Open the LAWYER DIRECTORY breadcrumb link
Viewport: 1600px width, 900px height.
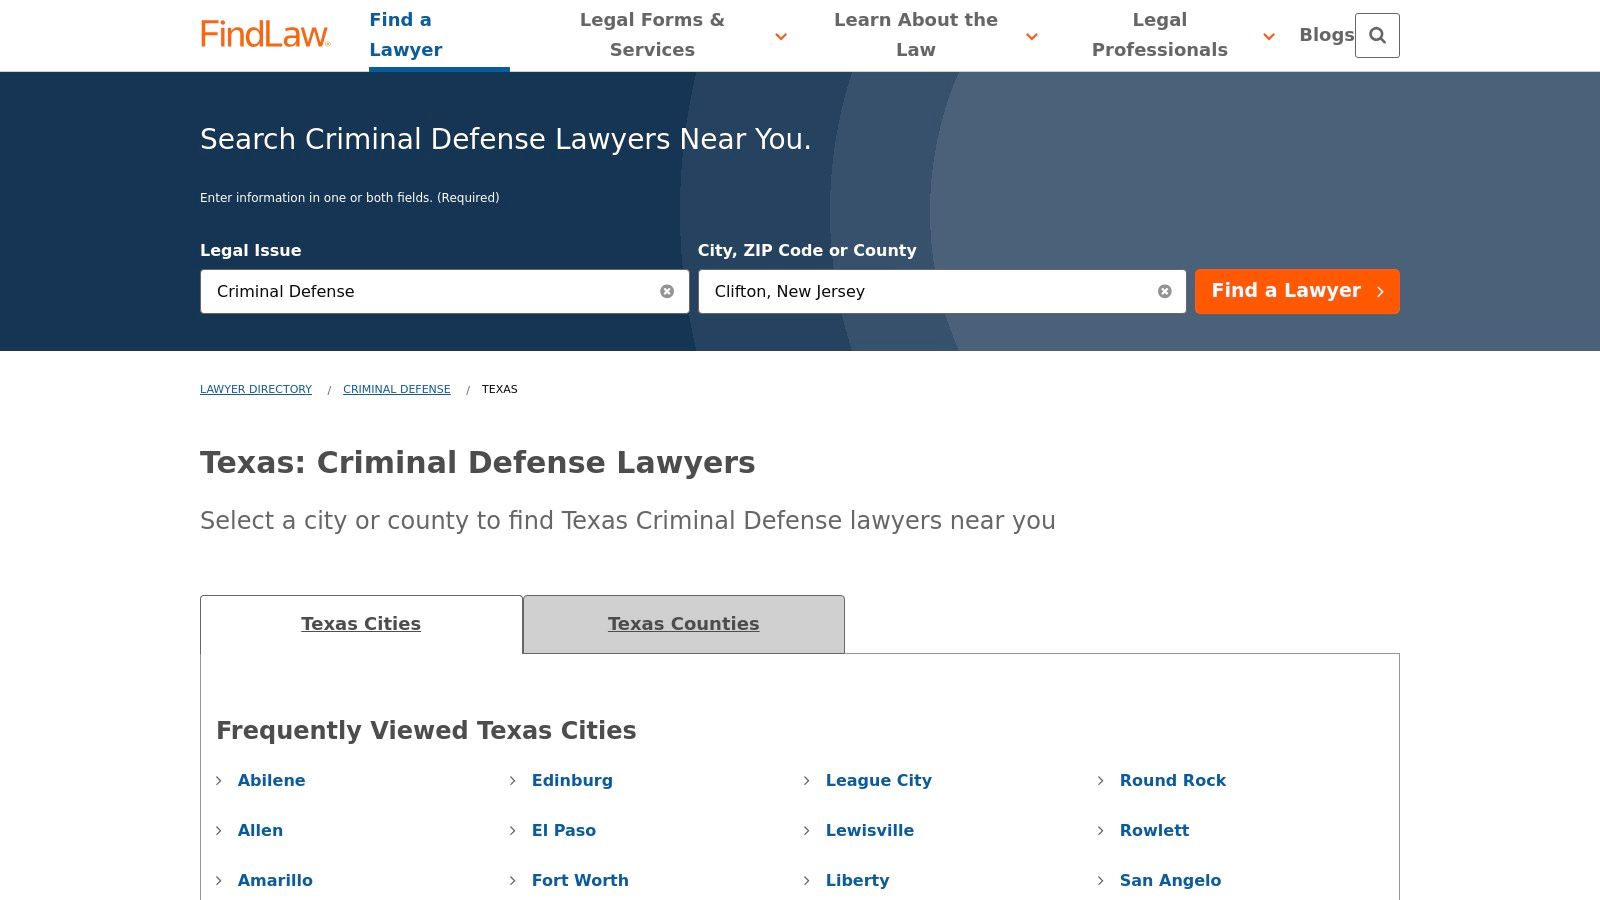[255, 389]
